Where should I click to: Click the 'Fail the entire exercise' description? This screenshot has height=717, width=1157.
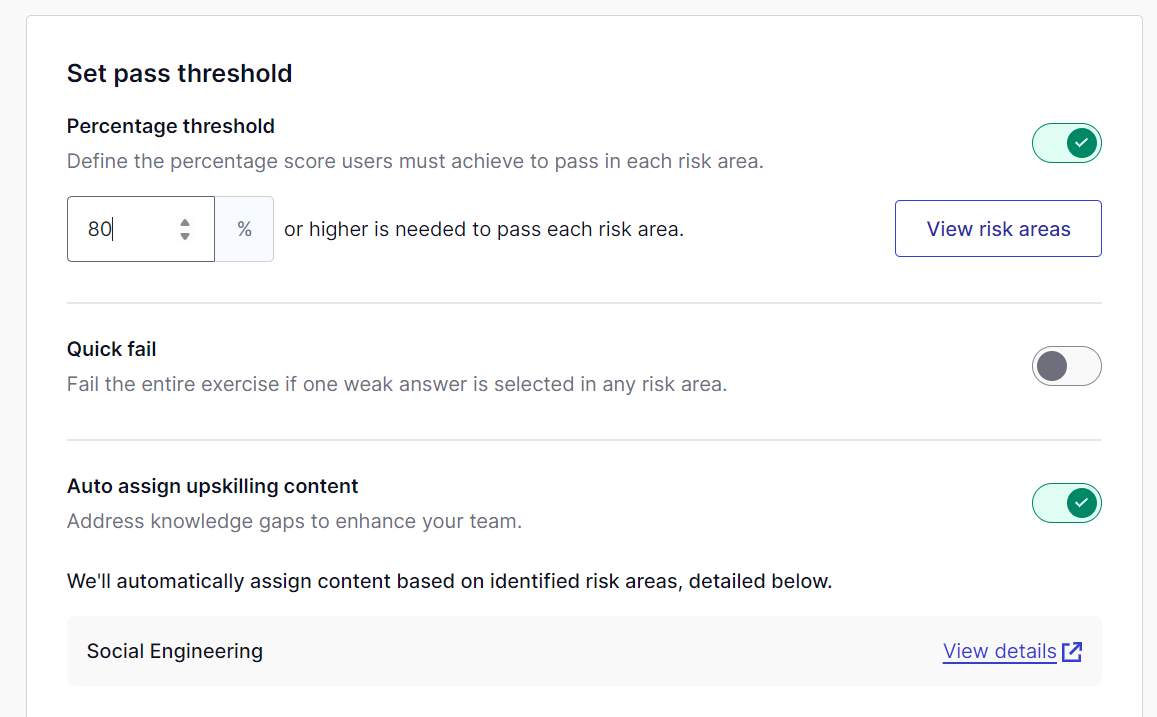tap(396, 384)
